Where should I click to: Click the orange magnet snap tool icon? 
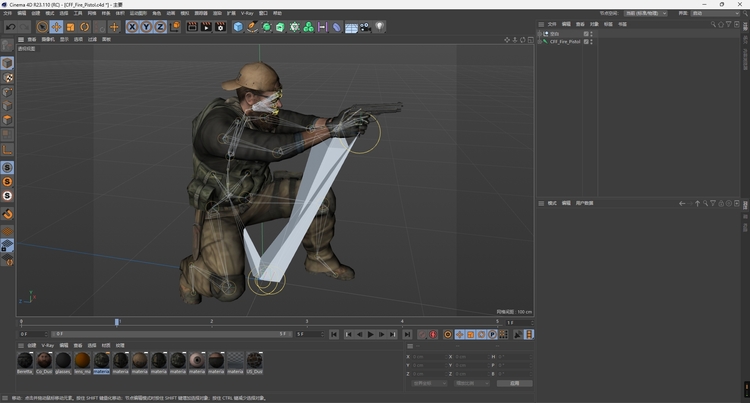(7, 214)
